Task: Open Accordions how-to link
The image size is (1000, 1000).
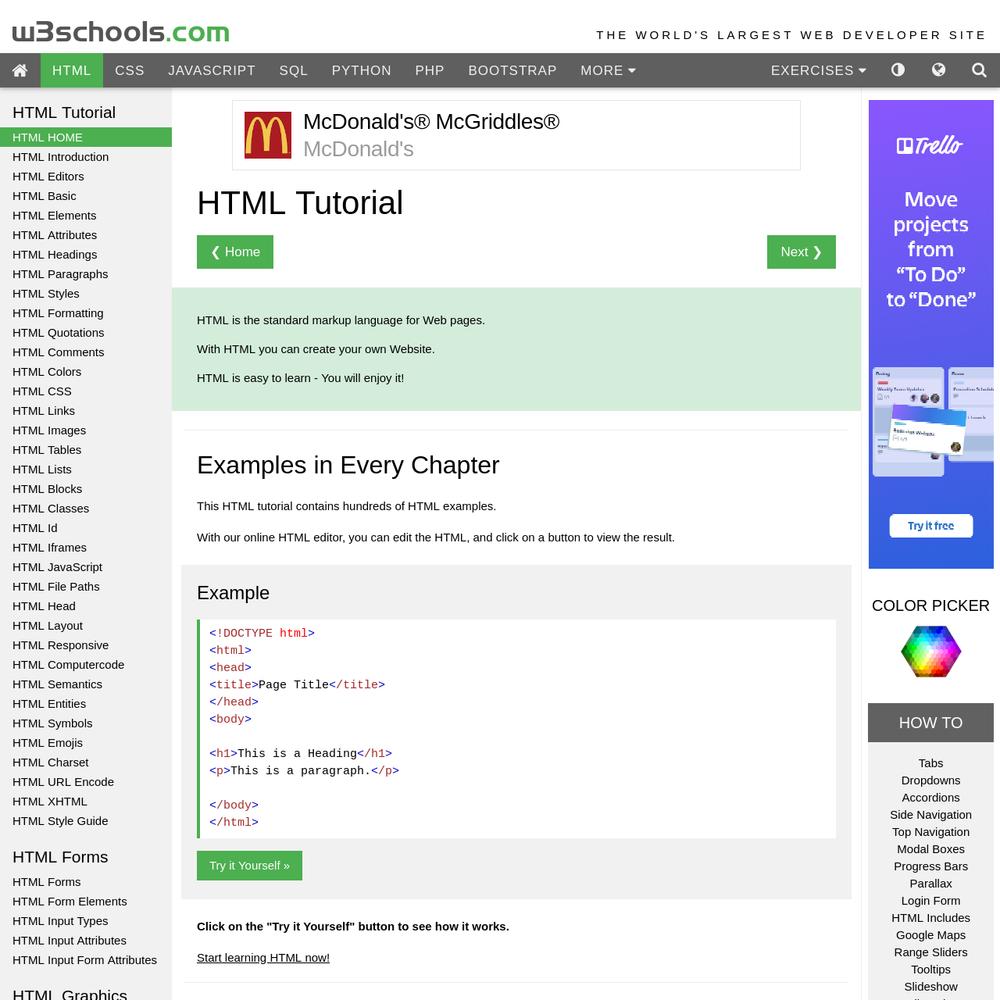Action: (930, 798)
